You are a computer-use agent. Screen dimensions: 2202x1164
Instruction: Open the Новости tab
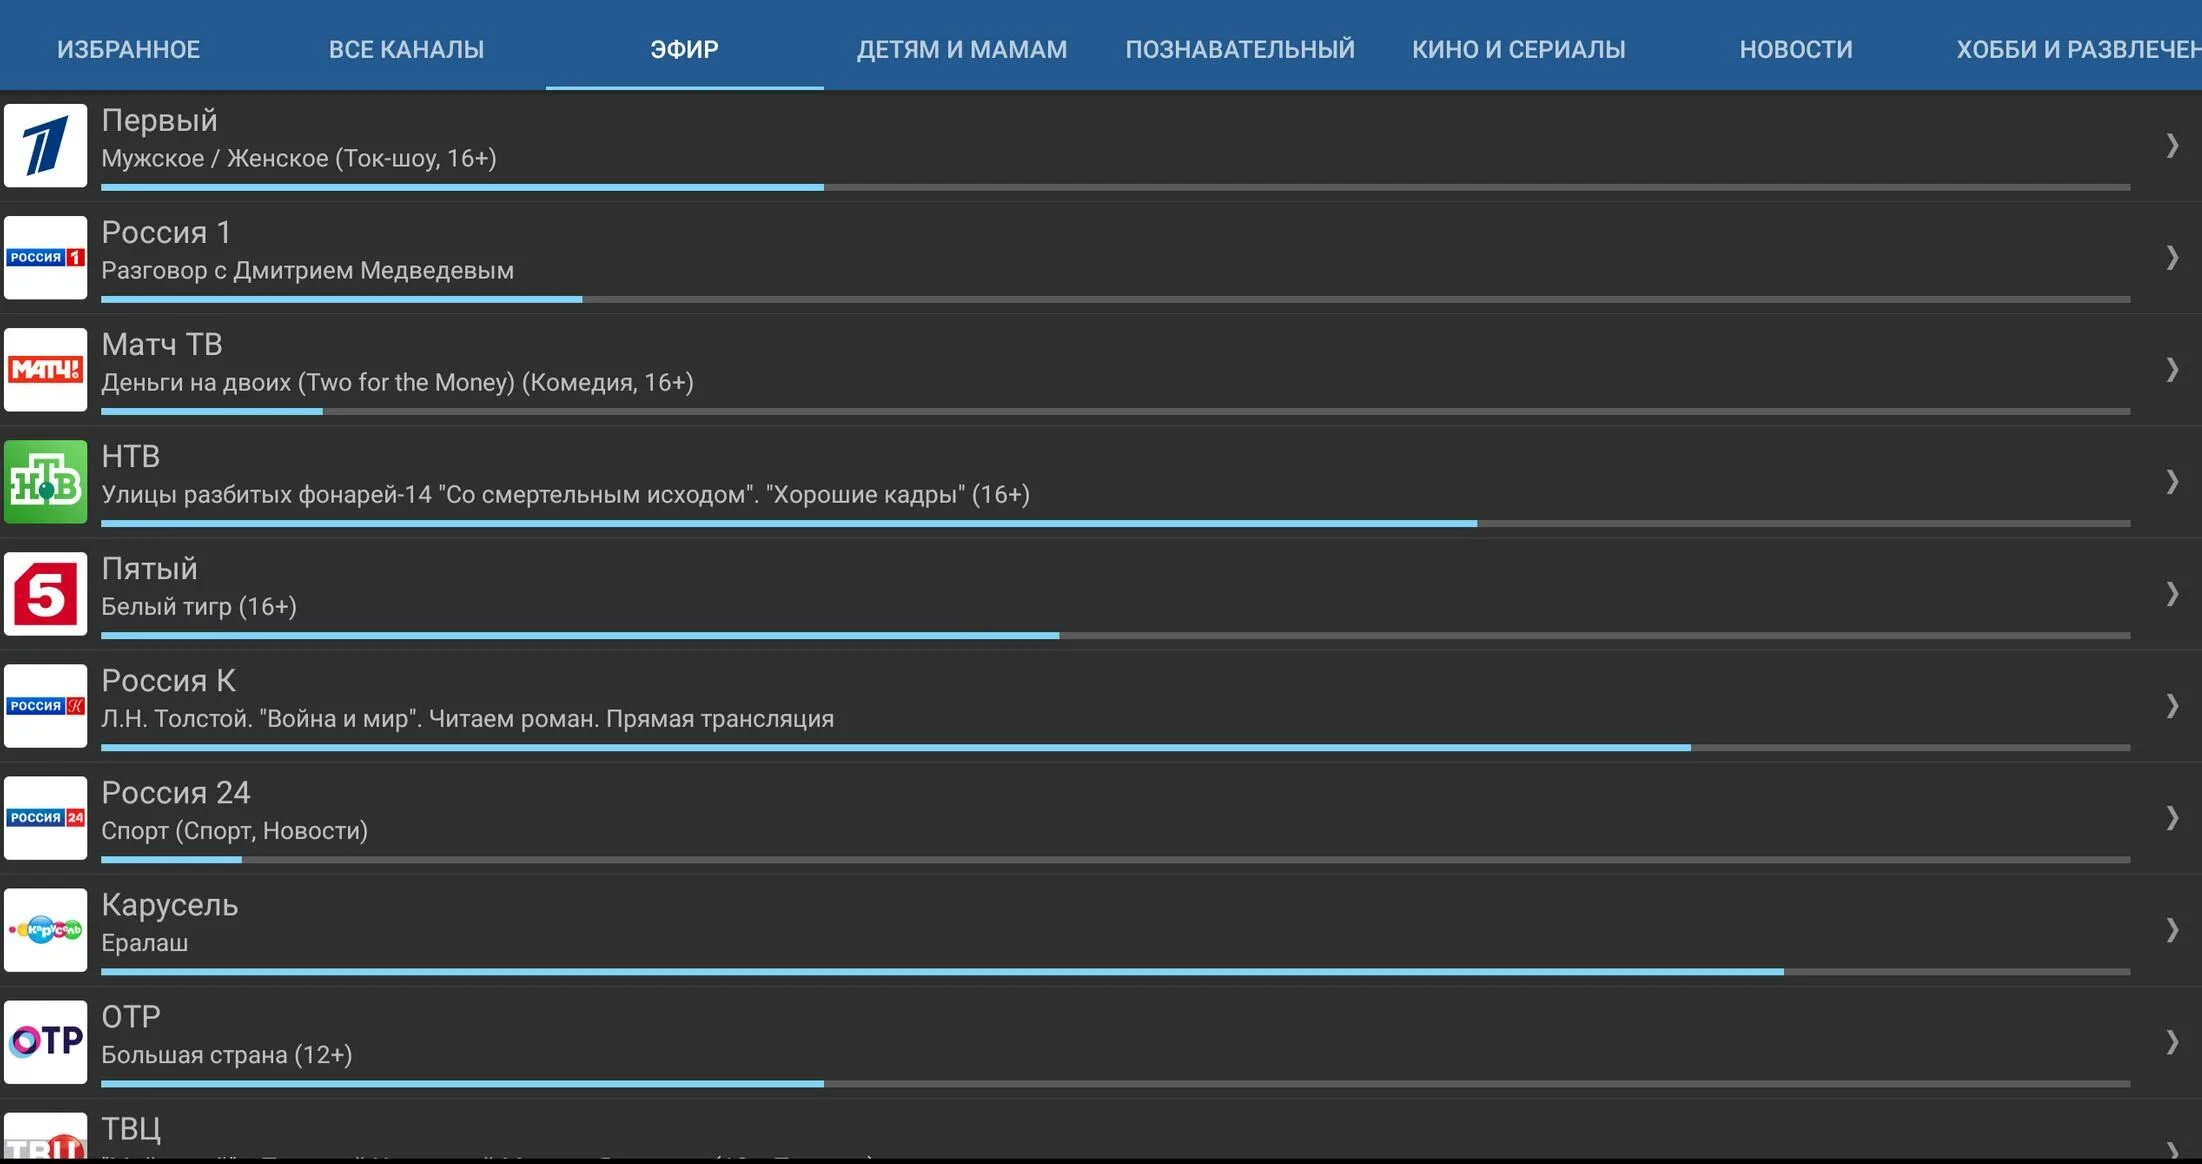pos(1796,49)
